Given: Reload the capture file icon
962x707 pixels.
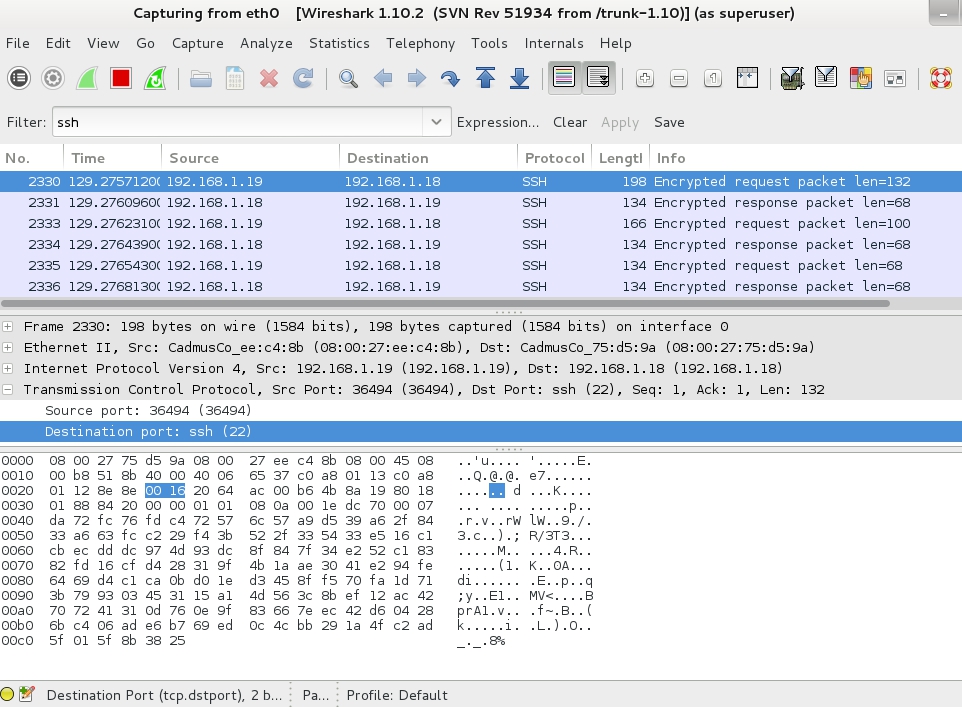Looking at the screenshot, I should [303, 78].
